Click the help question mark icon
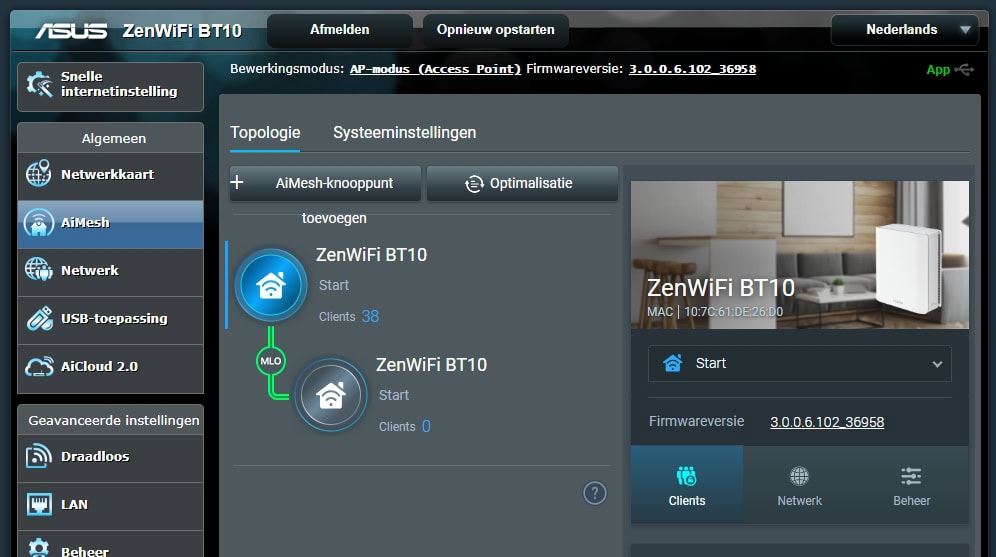The image size is (996, 557). (595, 493)
